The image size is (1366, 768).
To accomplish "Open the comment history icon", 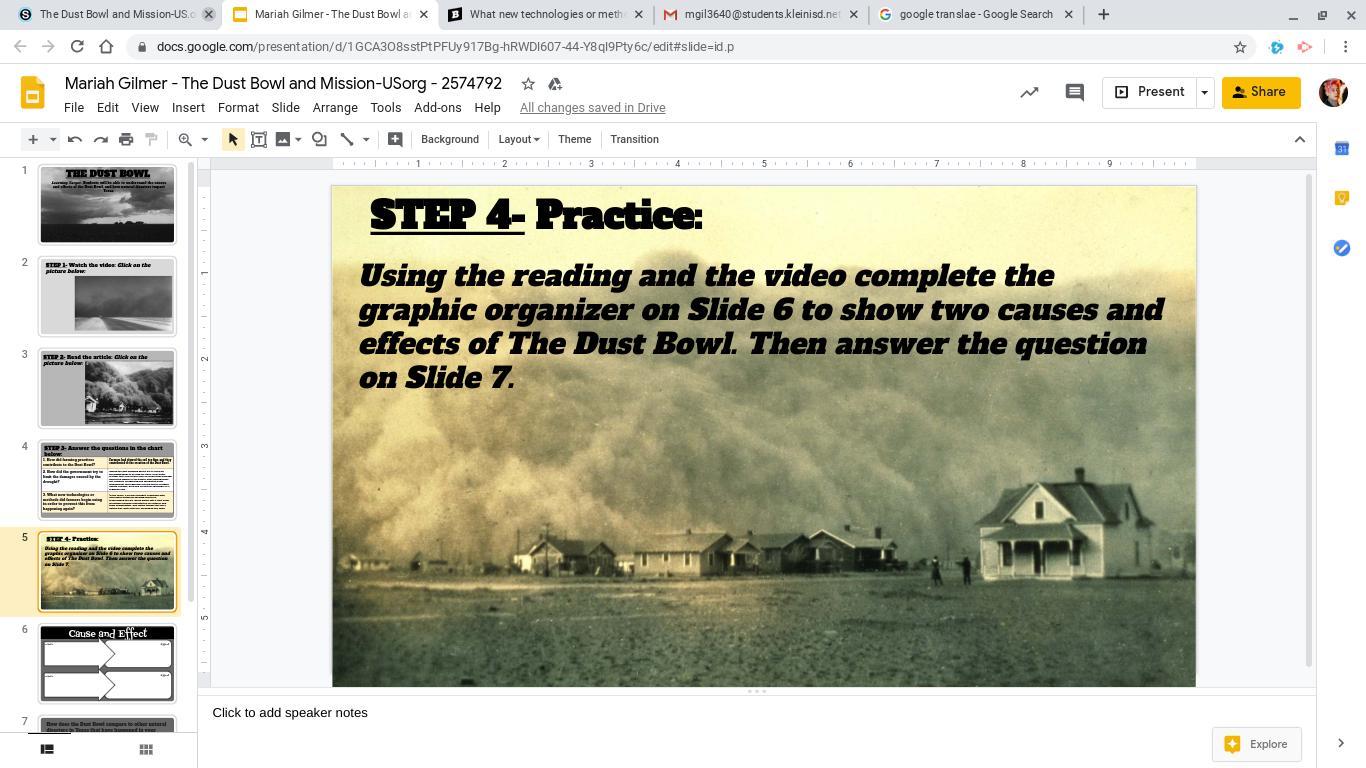I will [1075, 92].
